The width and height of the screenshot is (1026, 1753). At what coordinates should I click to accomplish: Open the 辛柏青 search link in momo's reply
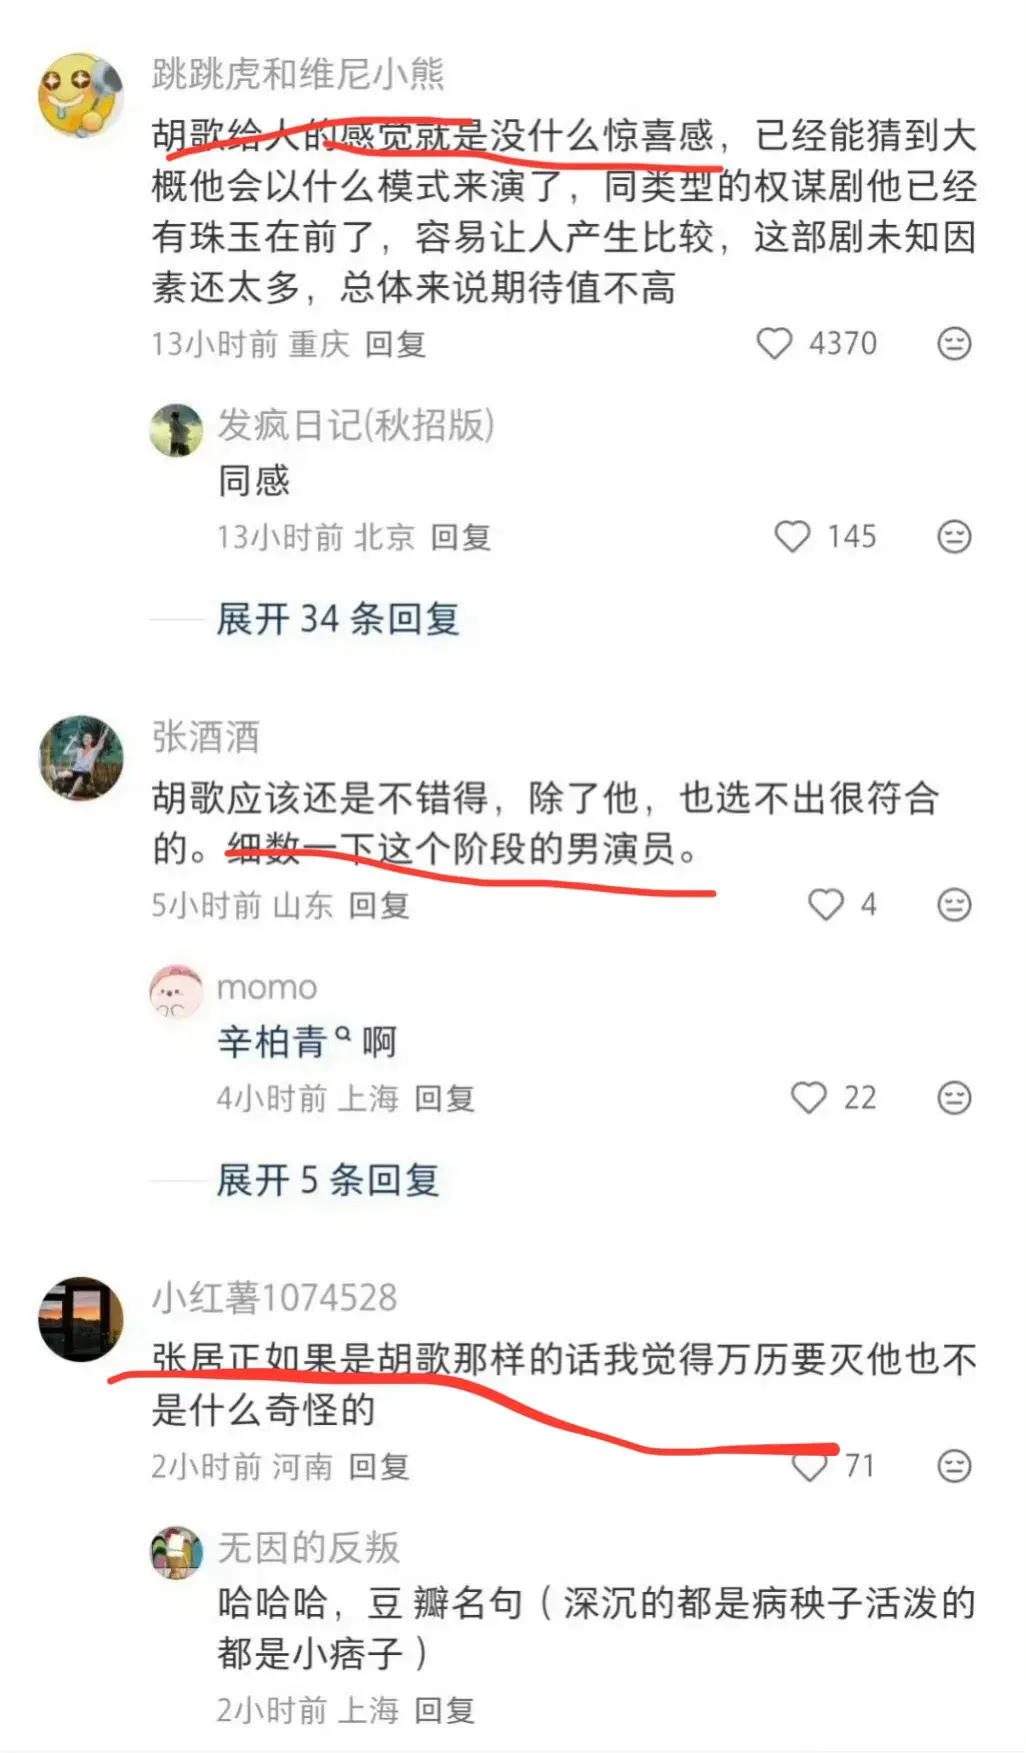click(283, 1042)
